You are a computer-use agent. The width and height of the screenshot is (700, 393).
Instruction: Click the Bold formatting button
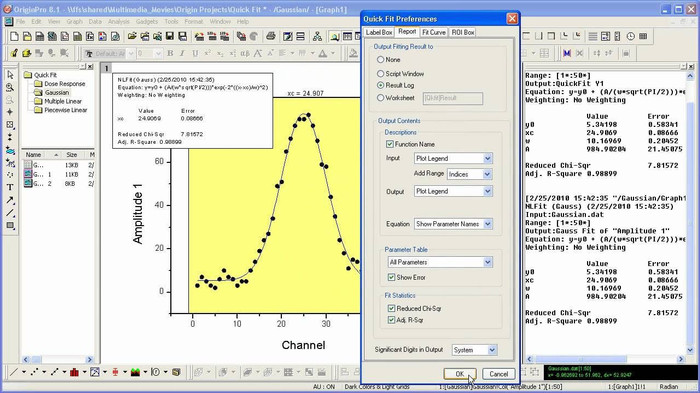170,54
